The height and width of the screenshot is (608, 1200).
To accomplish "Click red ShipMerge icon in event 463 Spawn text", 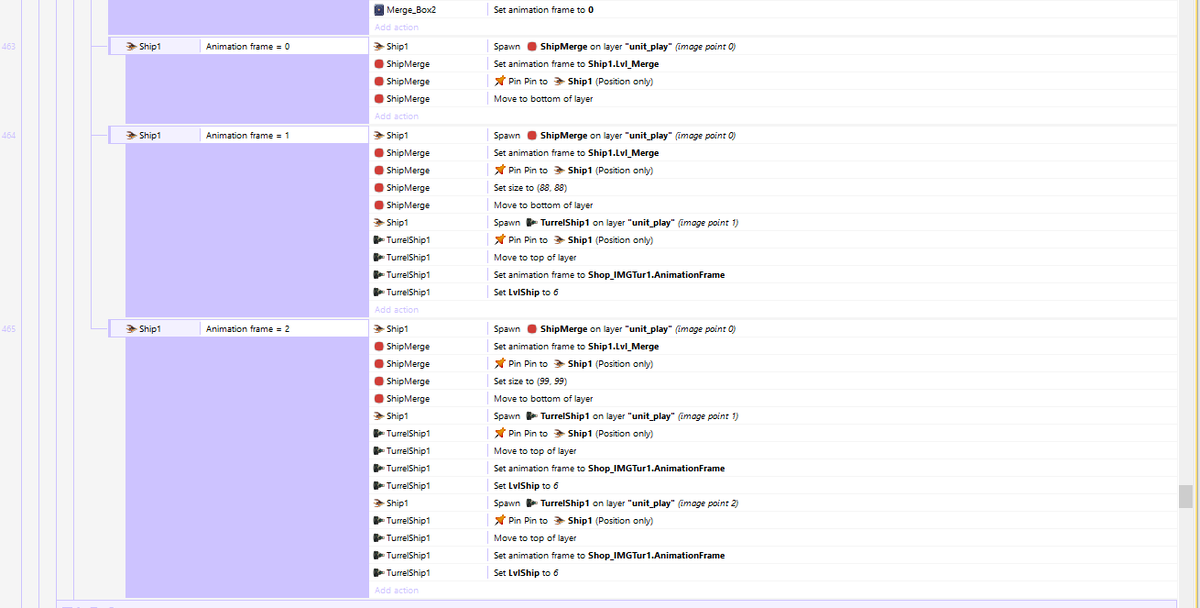I will (x=532, y=47).
